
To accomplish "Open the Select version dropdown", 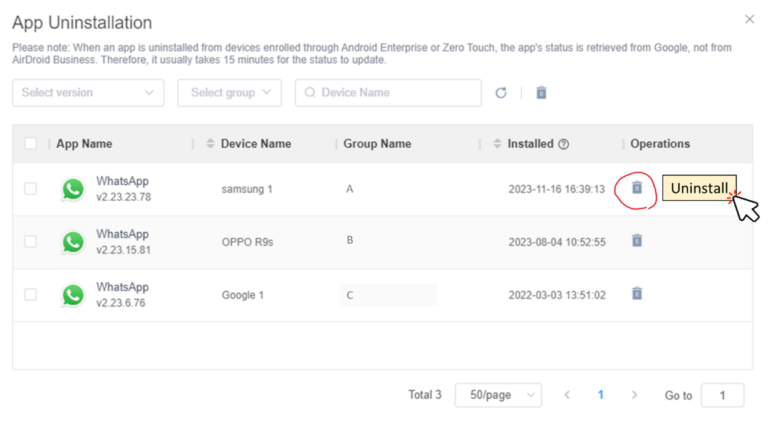I will click(x=88, y=93).
